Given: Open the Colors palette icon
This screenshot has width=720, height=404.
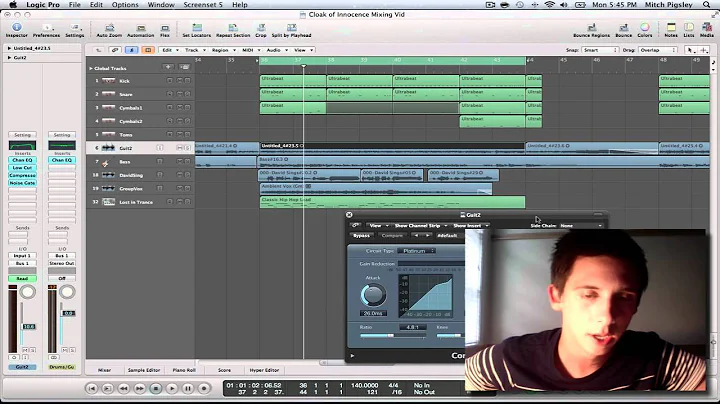Looking at the screenshot, I should 645,28.
